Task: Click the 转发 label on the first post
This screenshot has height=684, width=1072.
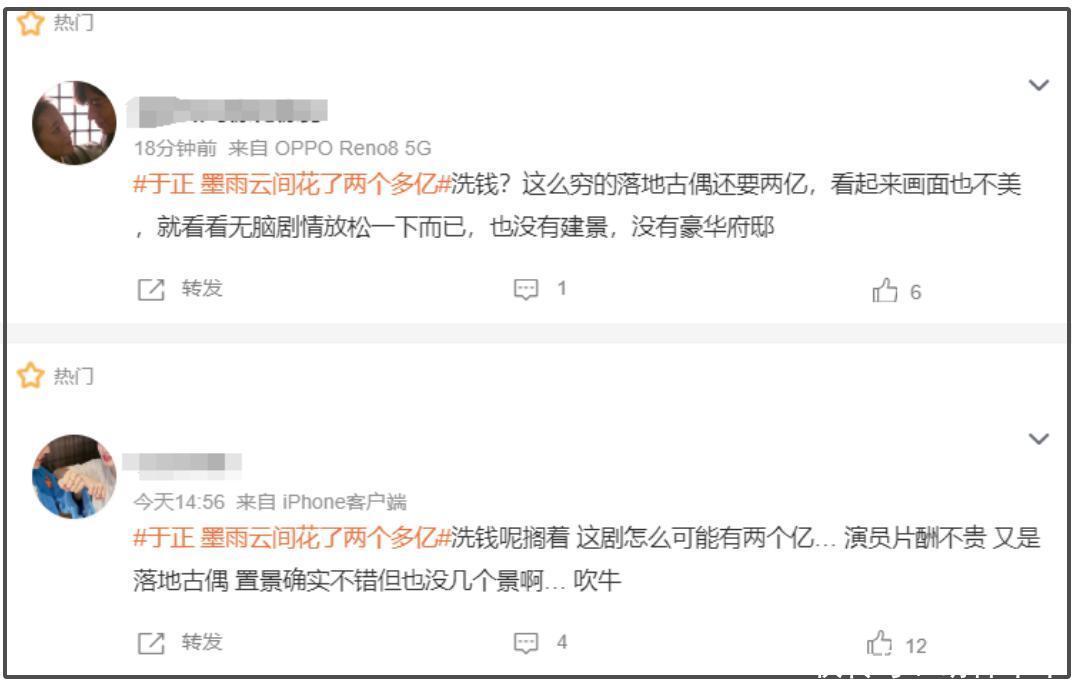Action: coord(202,289)
